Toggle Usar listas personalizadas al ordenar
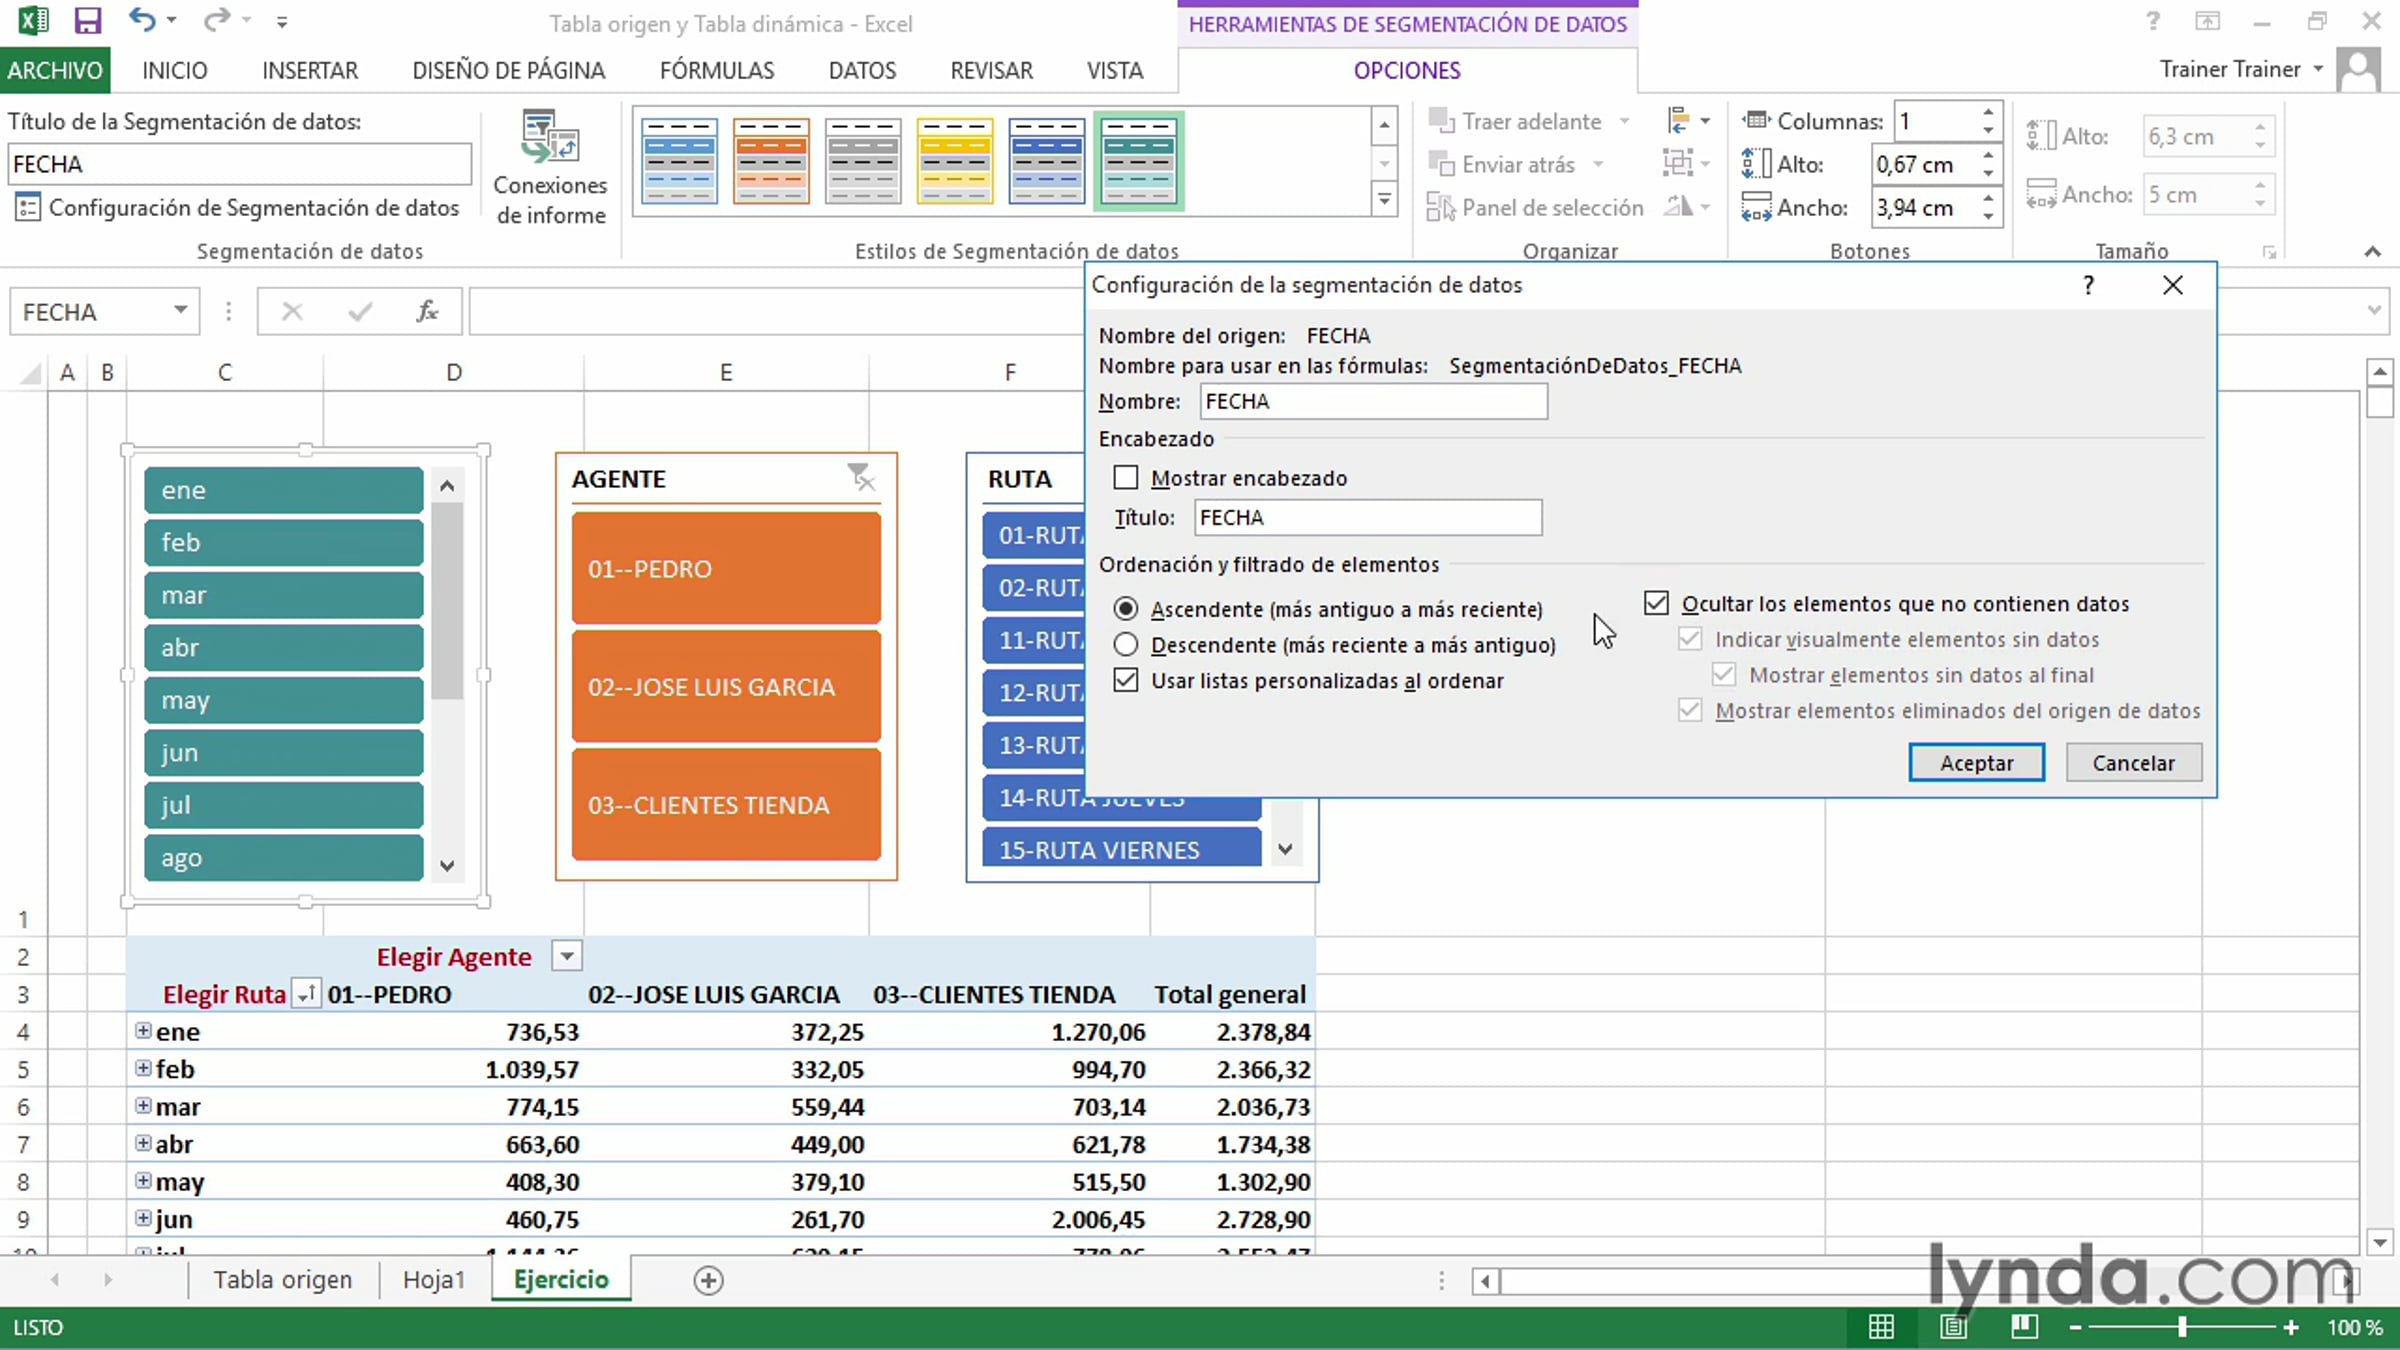Viewport: 2400px width, 1350px height. (1126, 681)
